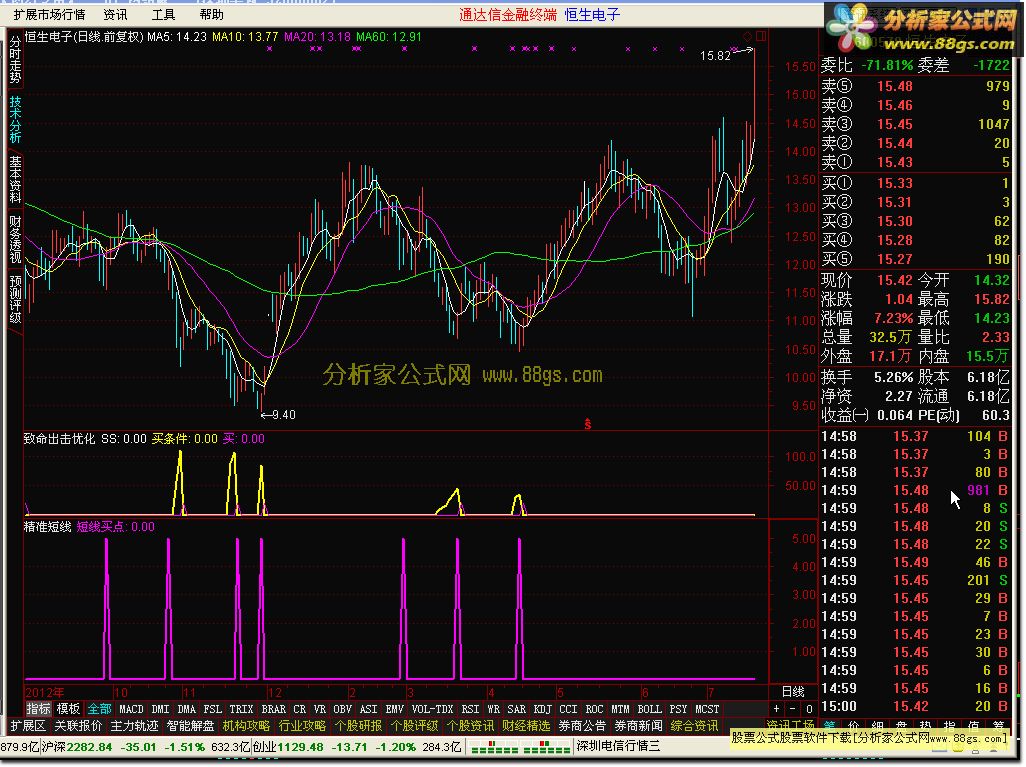The width and height of the screenshot is (1026, 767).
Task: Select the 模板 tab below the chart
Action: point(68,709)
